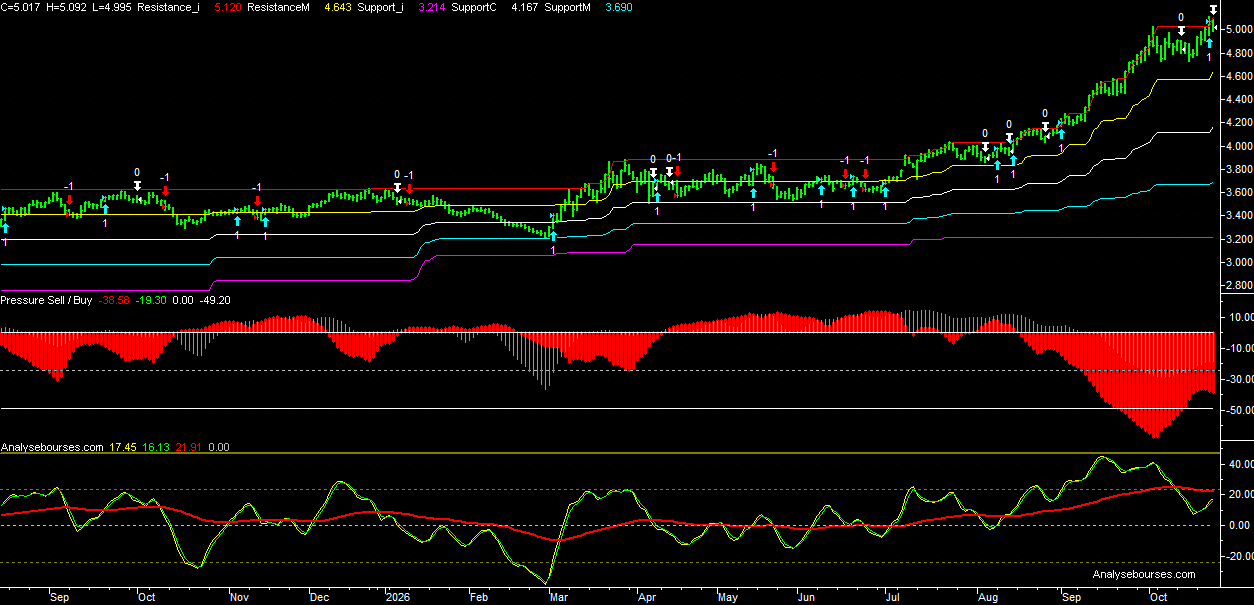Click the 4.200 price axis label
Image resolution: width=1254 pixels, height=605 pixels.
(x=1238, y=122)
